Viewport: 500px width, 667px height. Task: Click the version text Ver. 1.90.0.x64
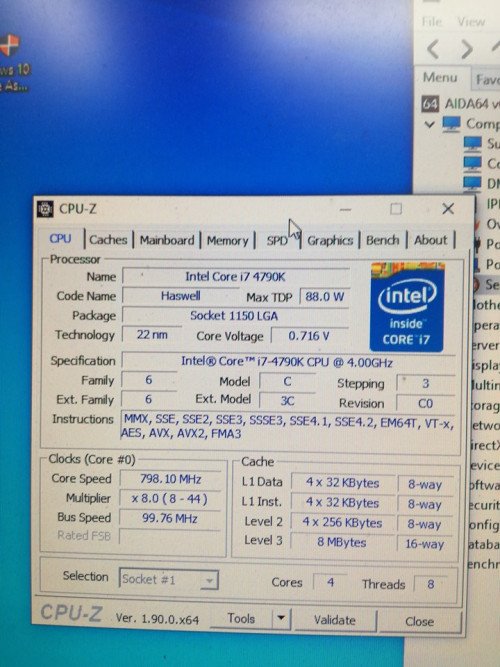click(x=157, y=619)
